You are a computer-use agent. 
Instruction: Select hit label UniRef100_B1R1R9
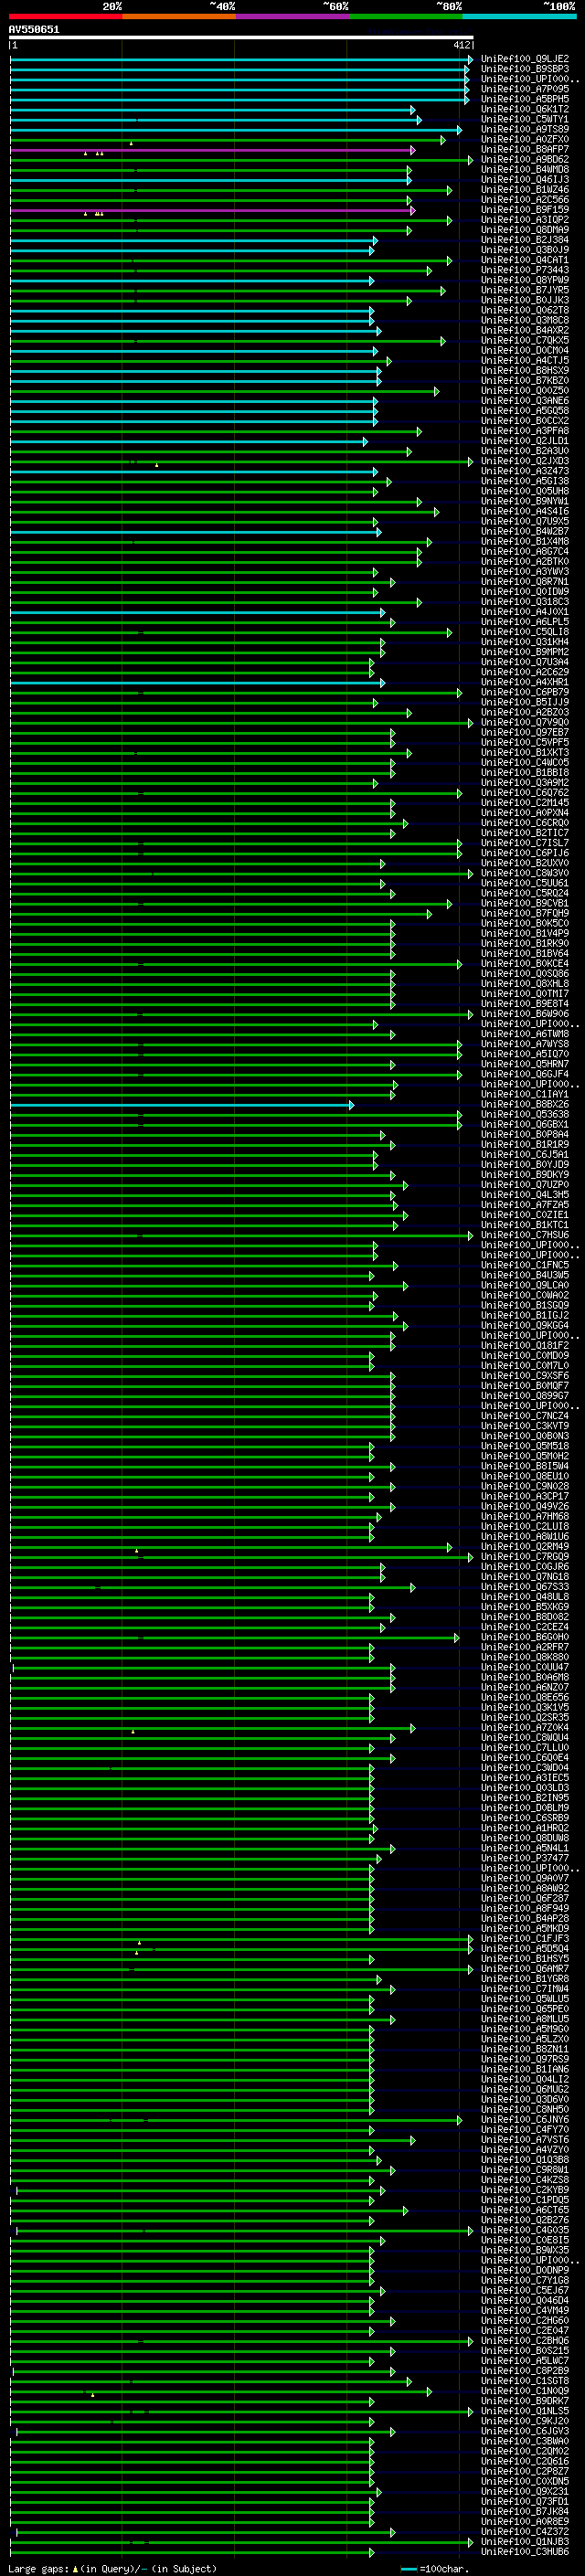(525, 1145)
